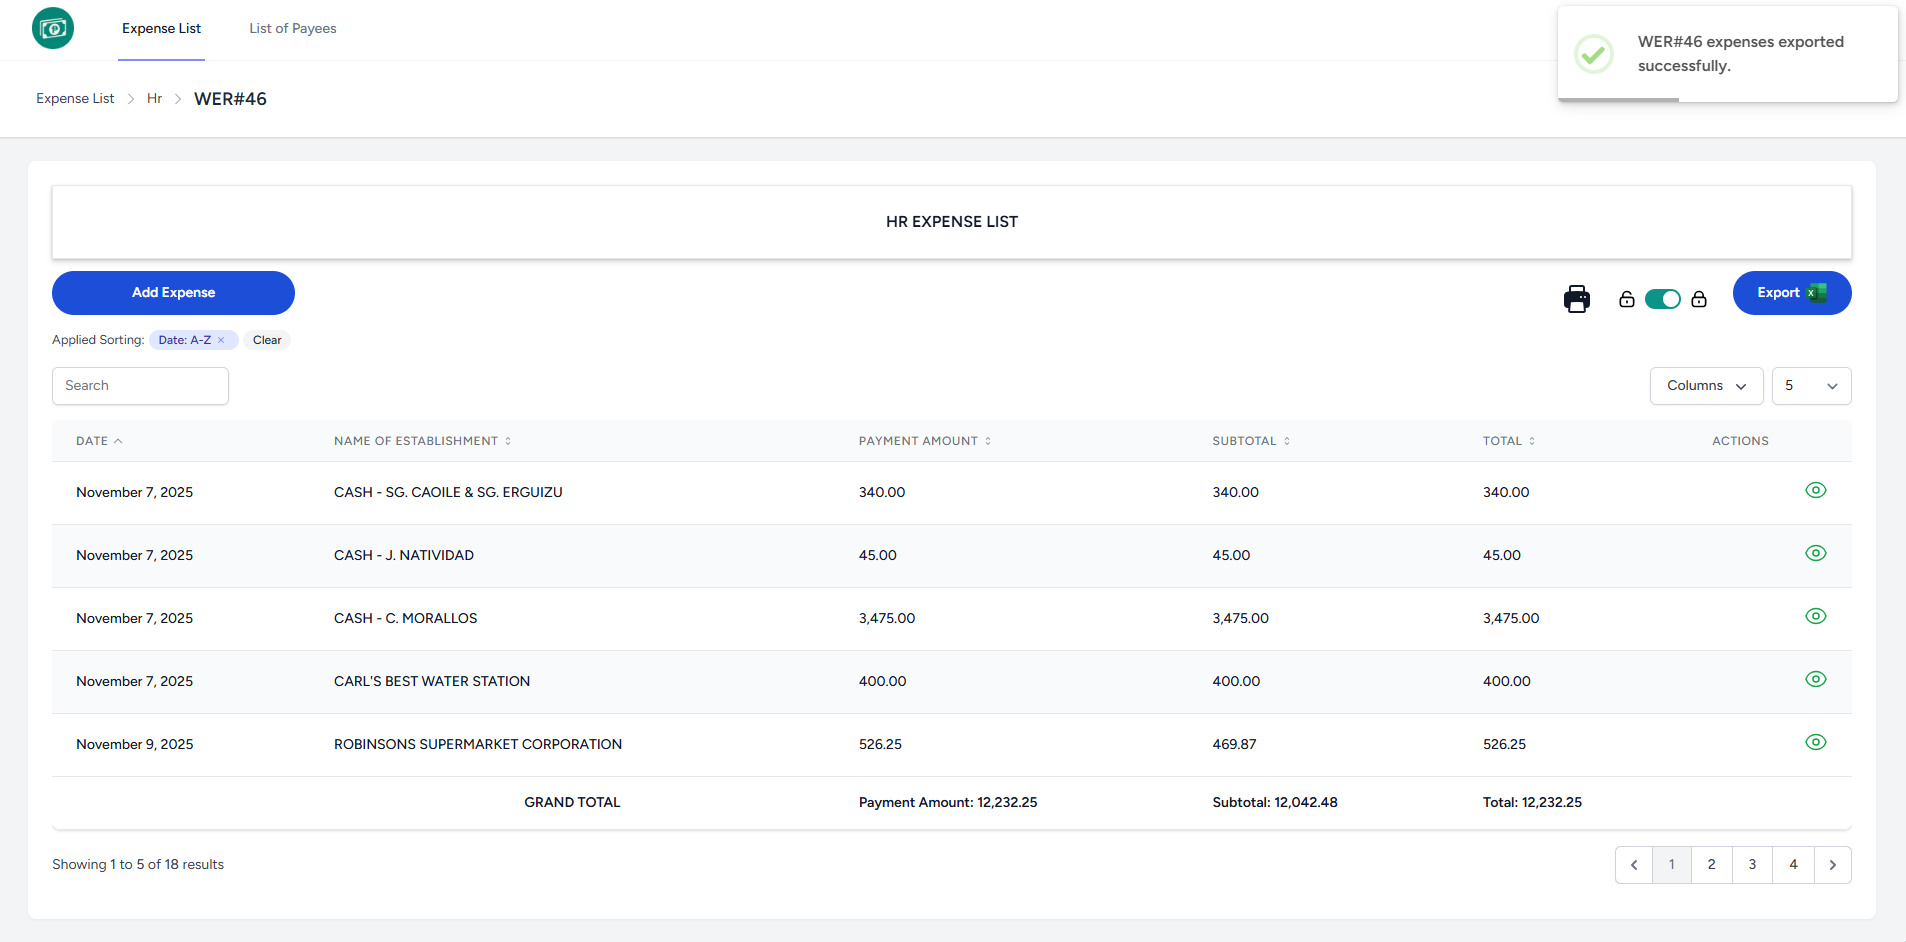Image resolution: width=1906 pixels, height=942 pixels.
Task: Click the Payment Amount: 12,232.25 total
Action: click(948, 803)
